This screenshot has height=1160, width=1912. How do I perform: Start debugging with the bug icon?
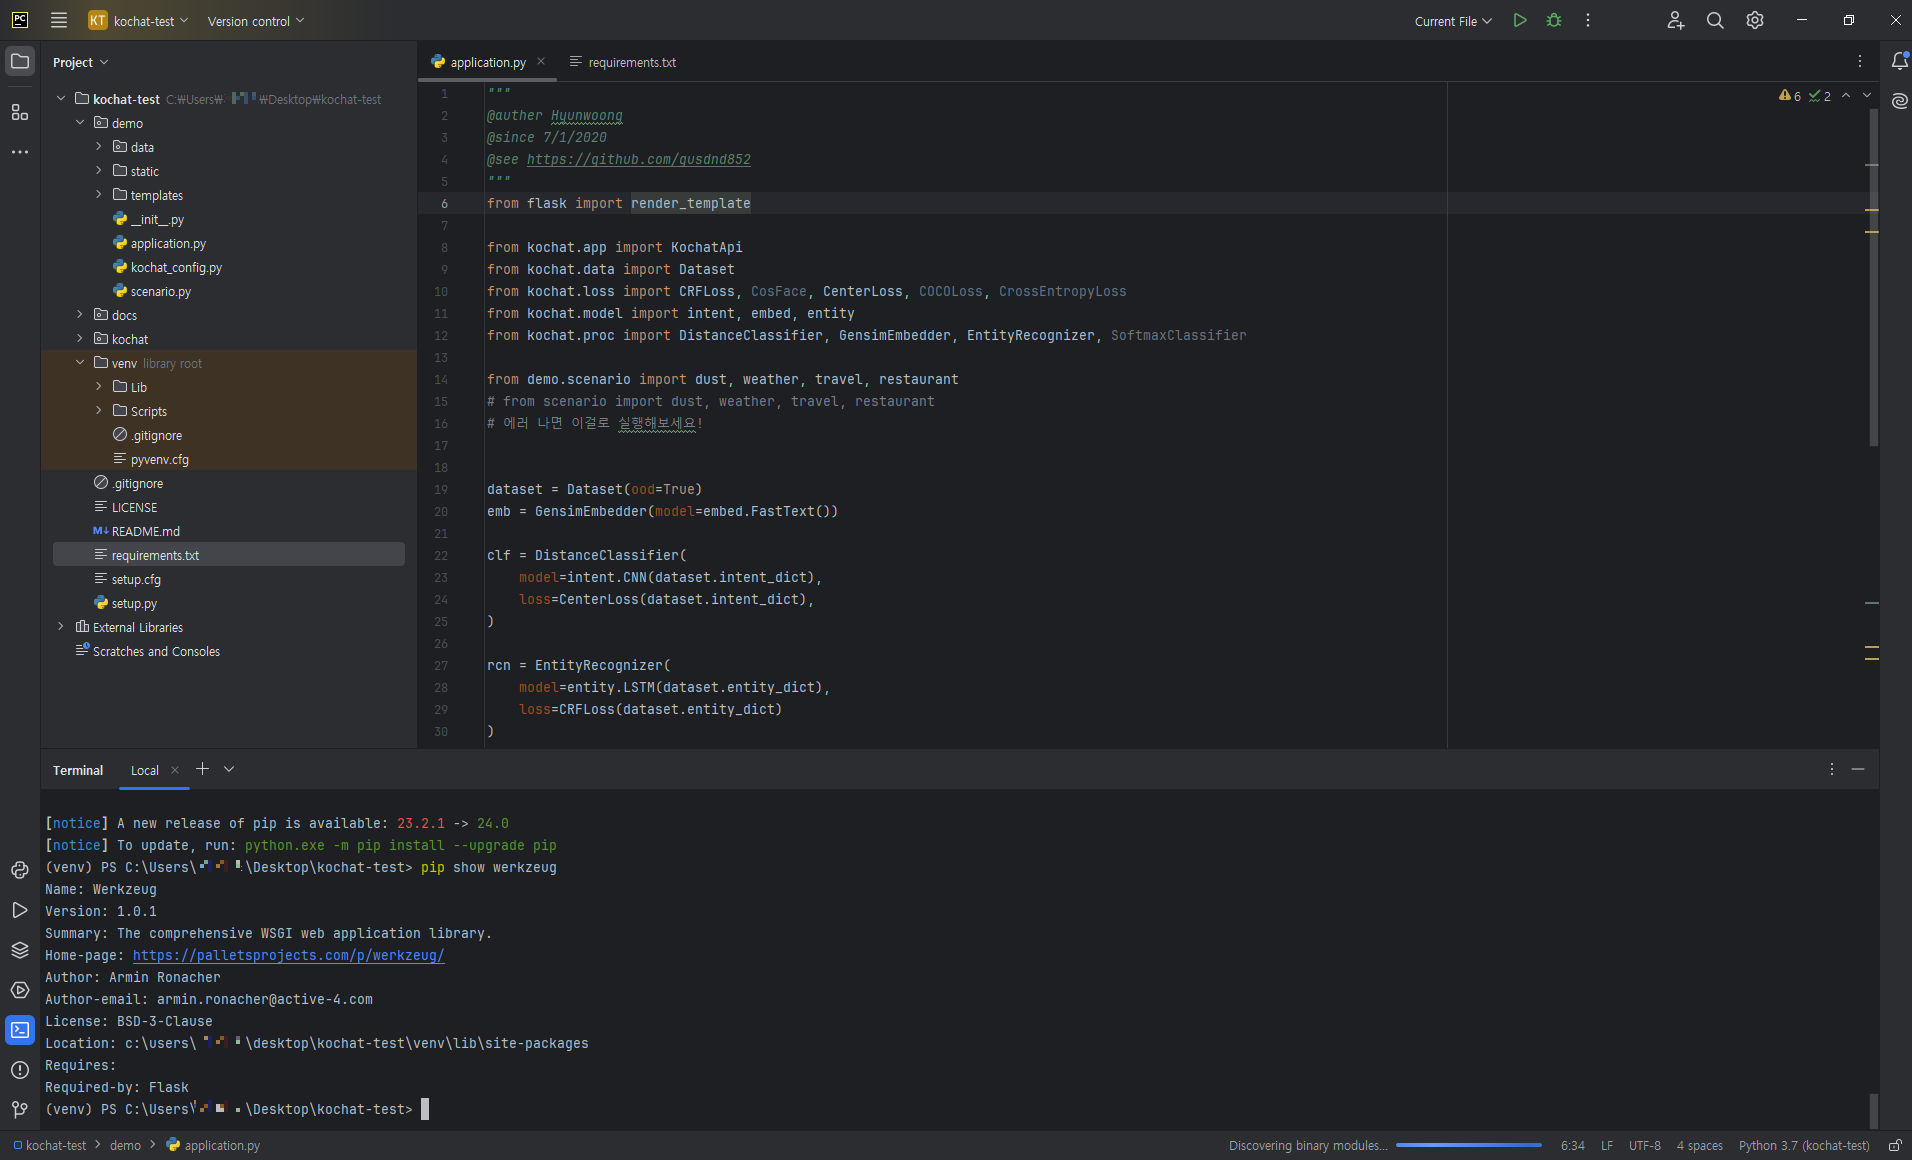[x=1554, y=20]
